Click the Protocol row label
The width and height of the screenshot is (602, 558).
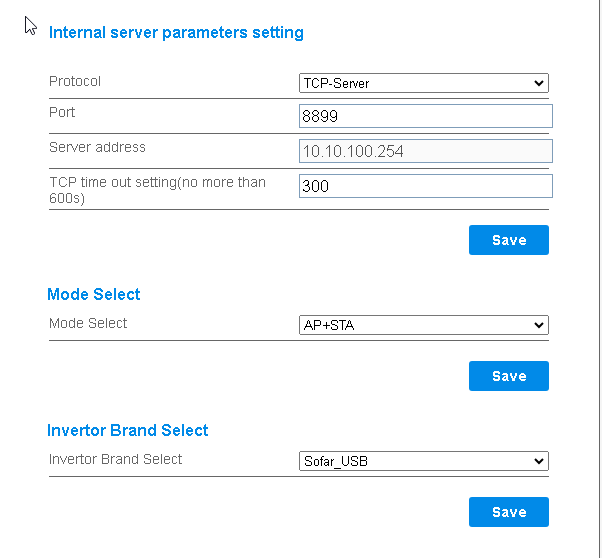[75, 81]
